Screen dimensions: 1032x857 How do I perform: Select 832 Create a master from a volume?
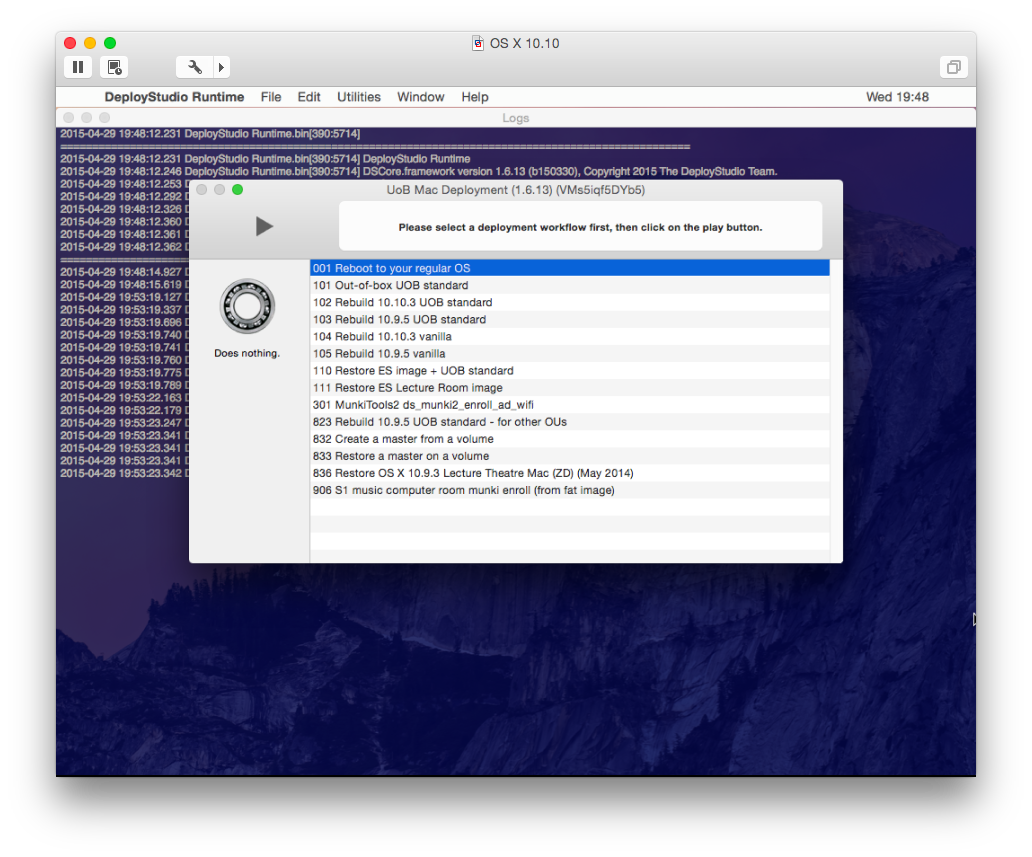[570, 439]
